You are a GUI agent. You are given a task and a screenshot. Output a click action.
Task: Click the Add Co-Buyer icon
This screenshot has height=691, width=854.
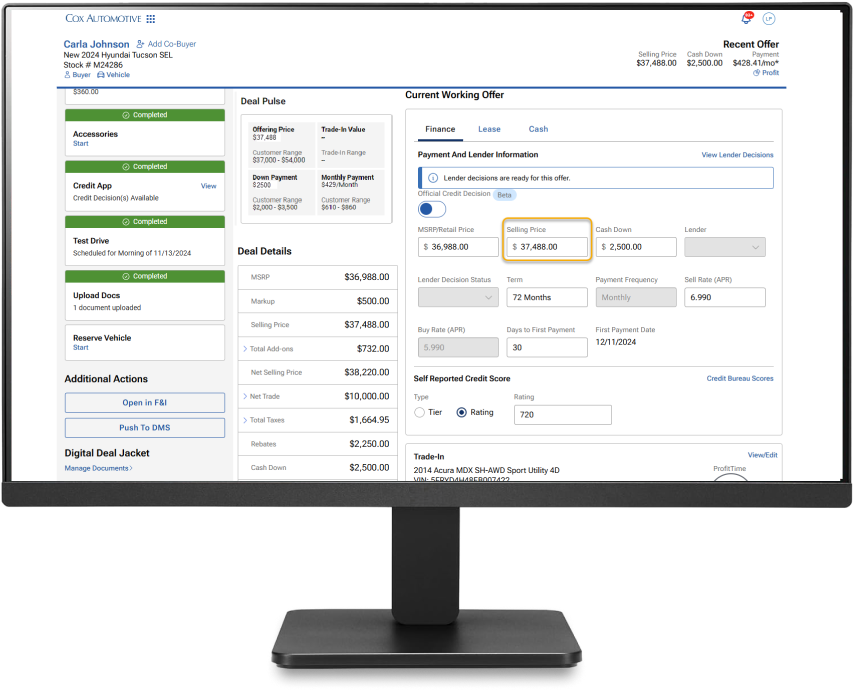pyautogui.click(x=140, y=45)
